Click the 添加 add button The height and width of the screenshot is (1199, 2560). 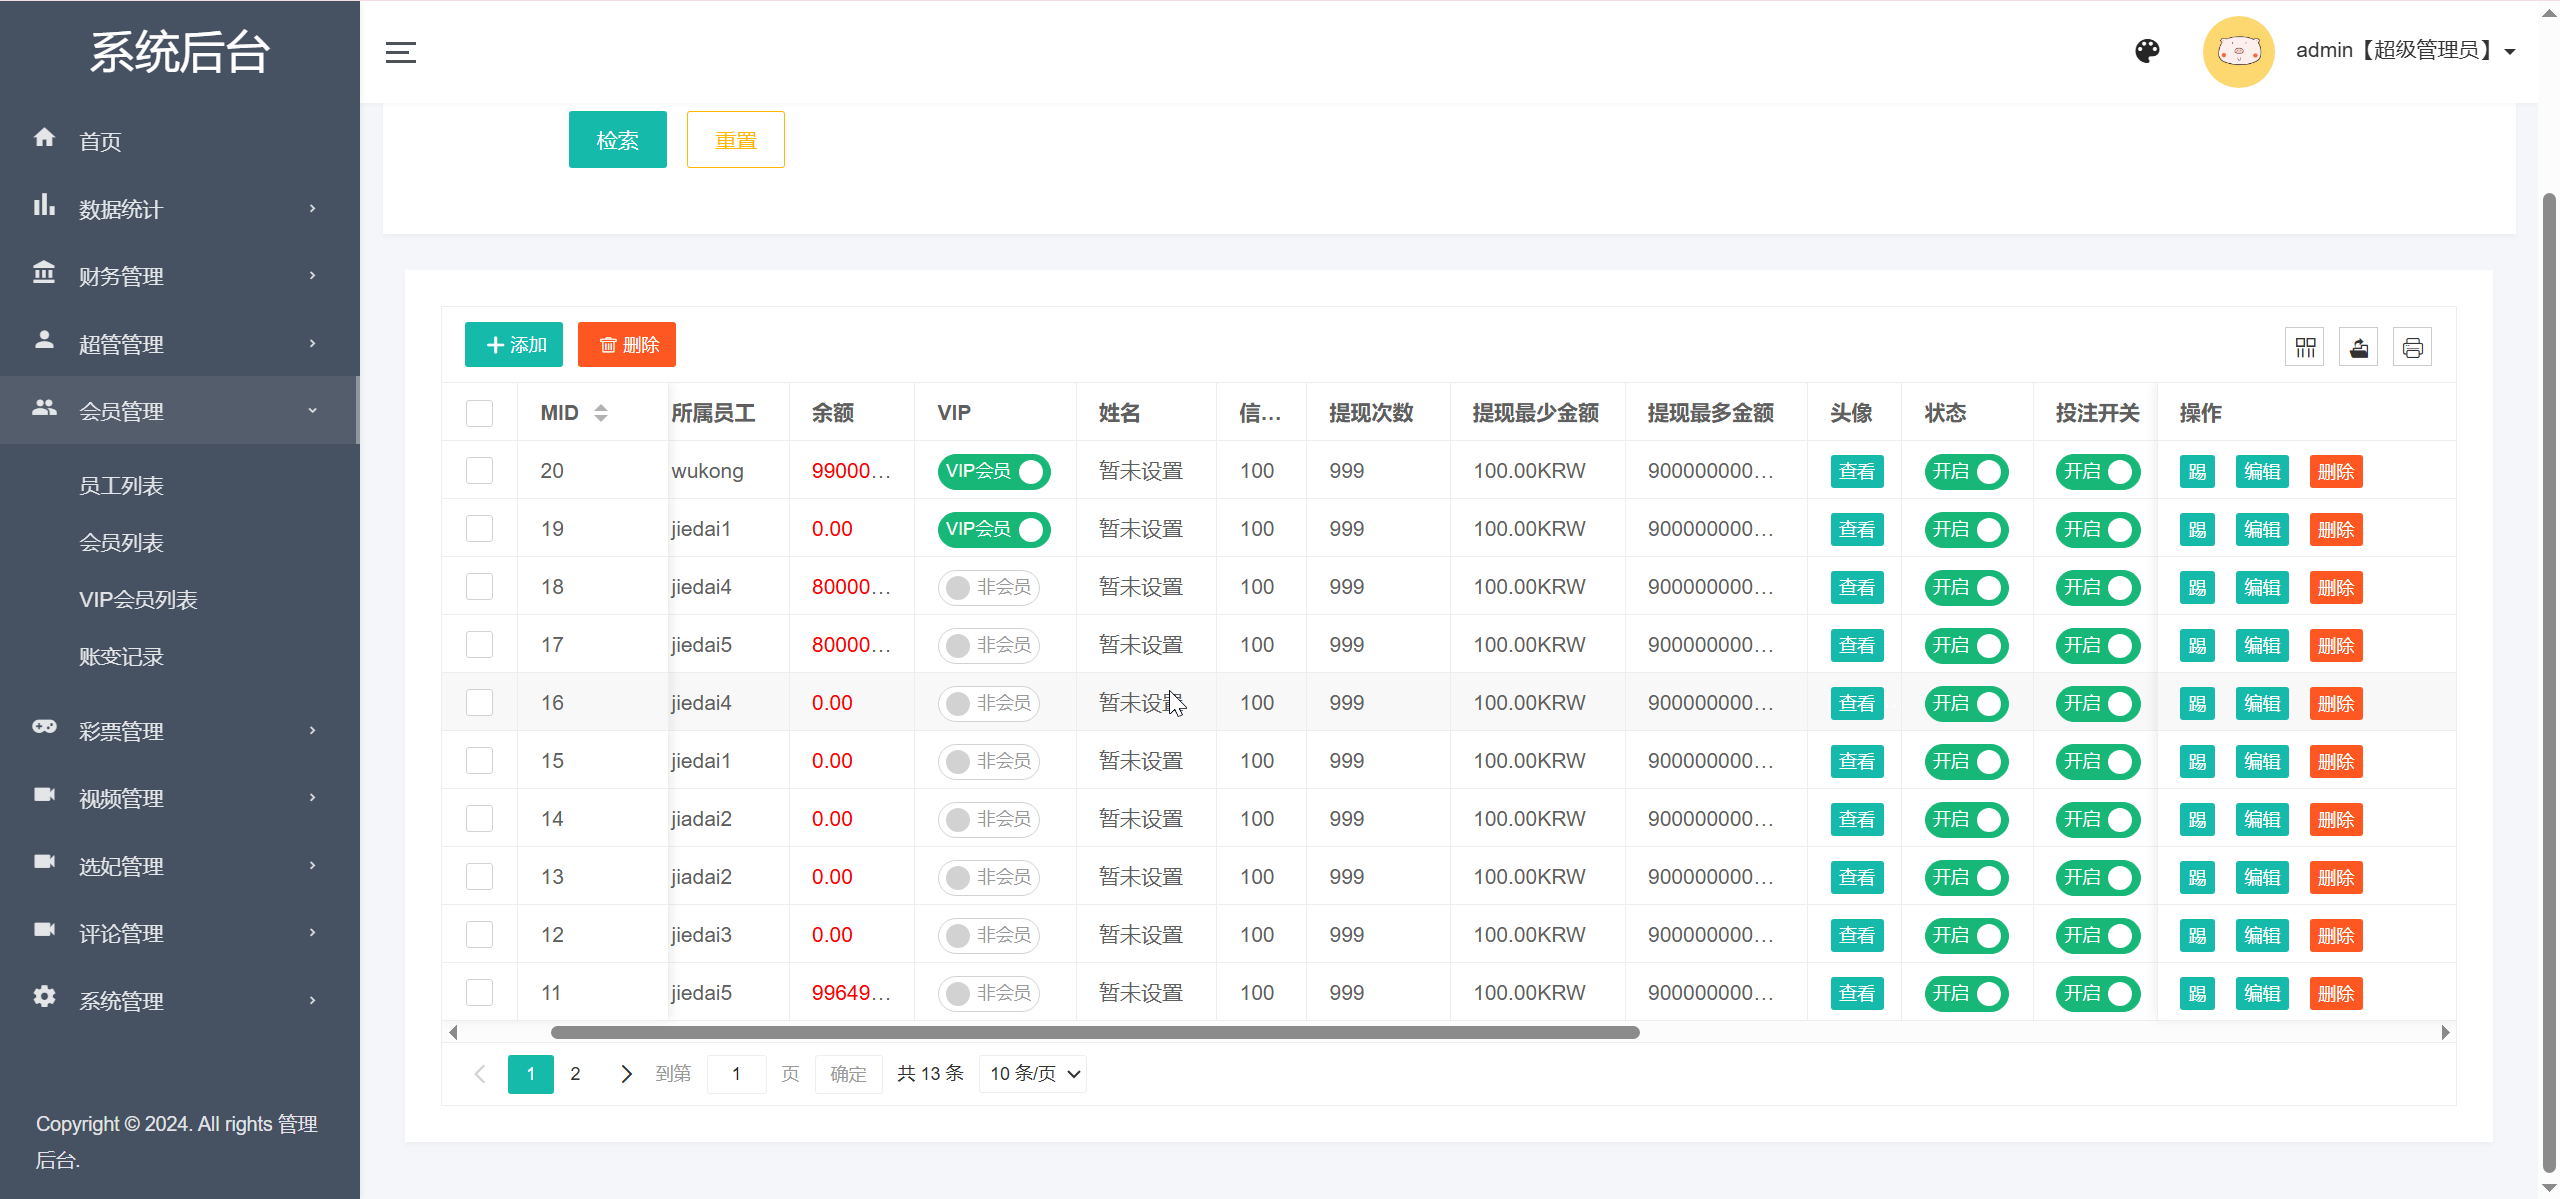(513, 344)
